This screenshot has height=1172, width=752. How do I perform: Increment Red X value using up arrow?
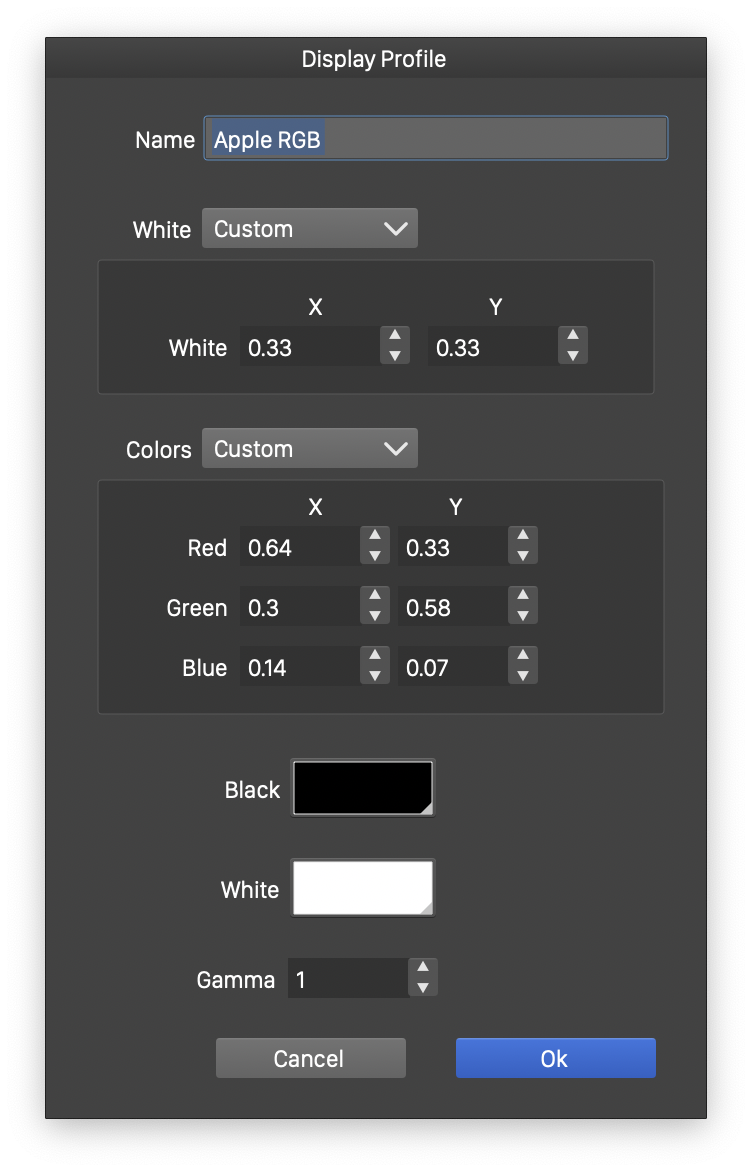tap(374, 537)
